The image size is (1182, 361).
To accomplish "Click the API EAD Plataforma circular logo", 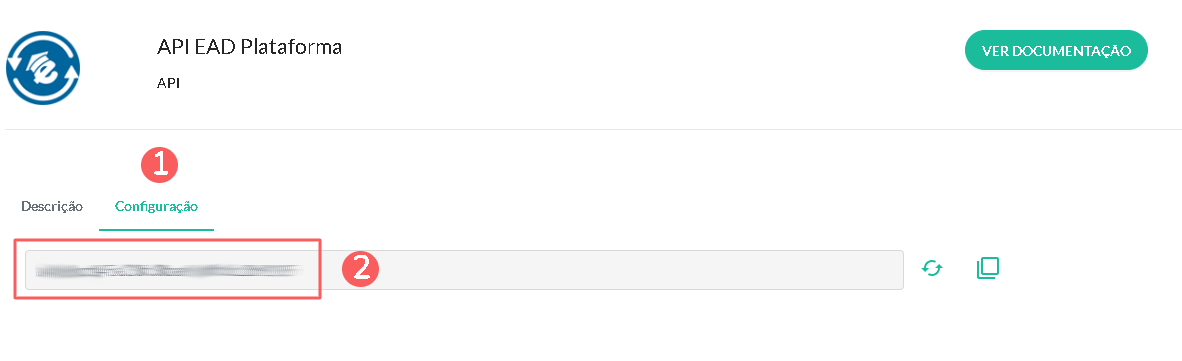I will pyautogui.click(x=43, y=67).
